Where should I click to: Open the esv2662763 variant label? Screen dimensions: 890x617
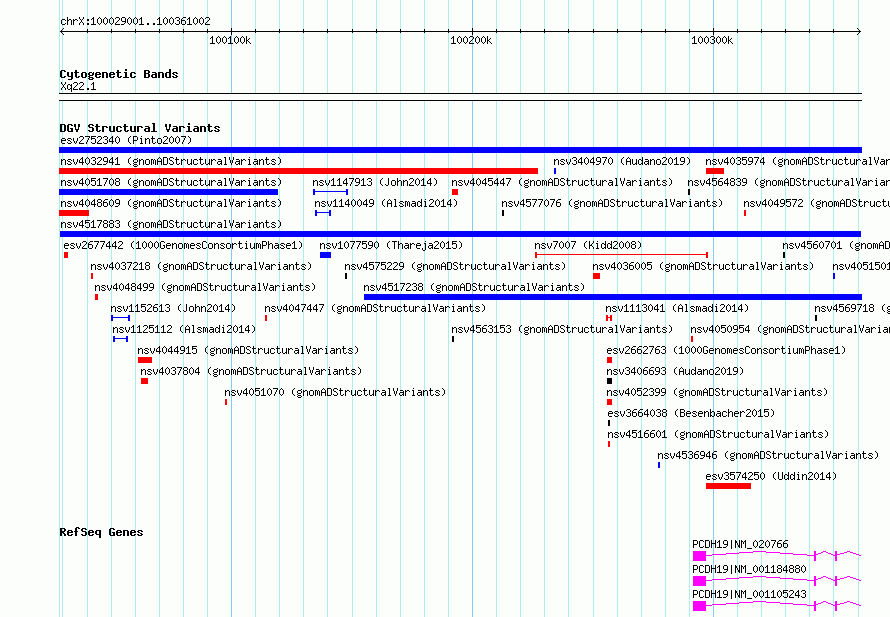726,350
